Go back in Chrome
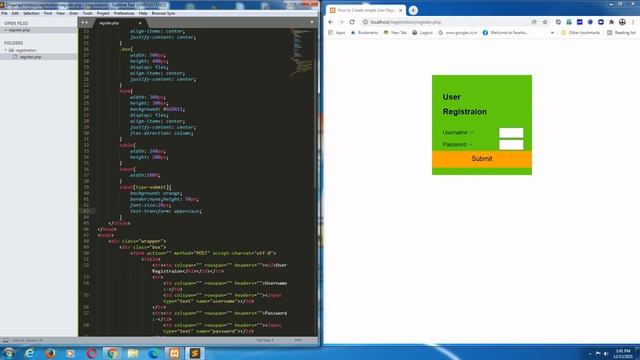Viewport: 640px width, 360px height. tap(331, 22)
